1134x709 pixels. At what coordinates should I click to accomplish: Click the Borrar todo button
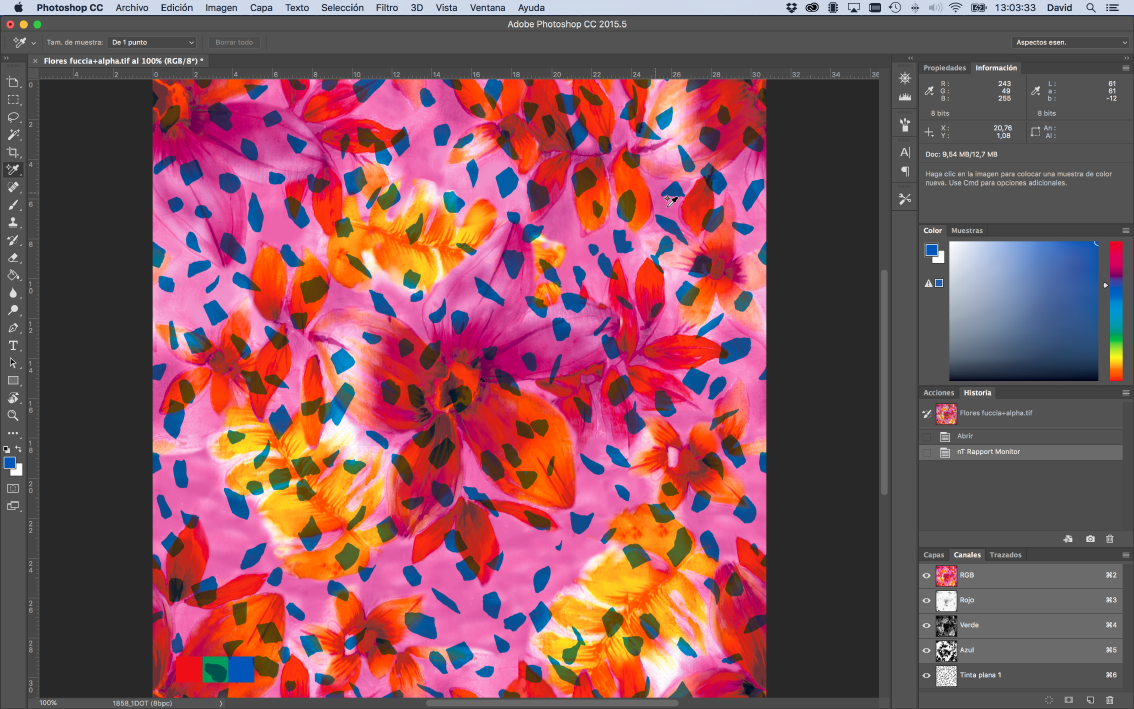[x=232, y=42]
